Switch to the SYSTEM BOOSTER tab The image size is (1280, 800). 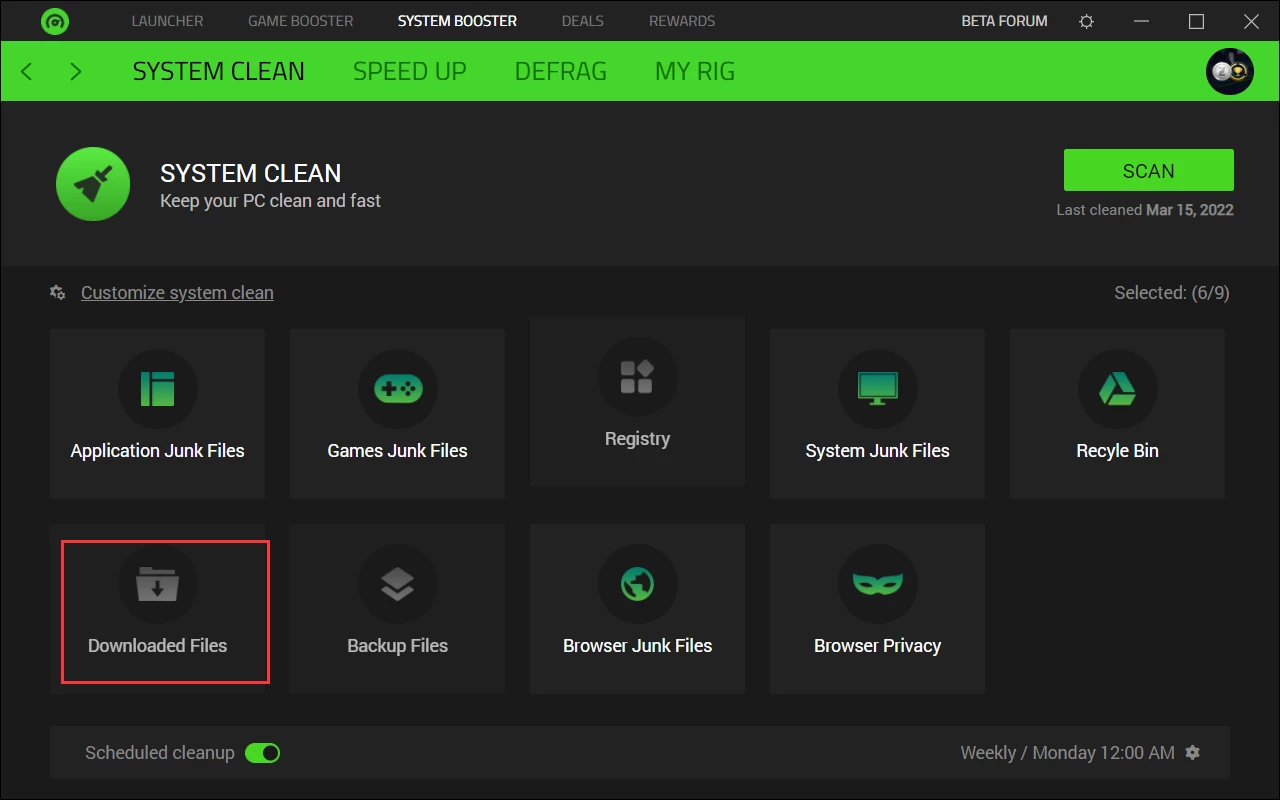pos(457,21)
